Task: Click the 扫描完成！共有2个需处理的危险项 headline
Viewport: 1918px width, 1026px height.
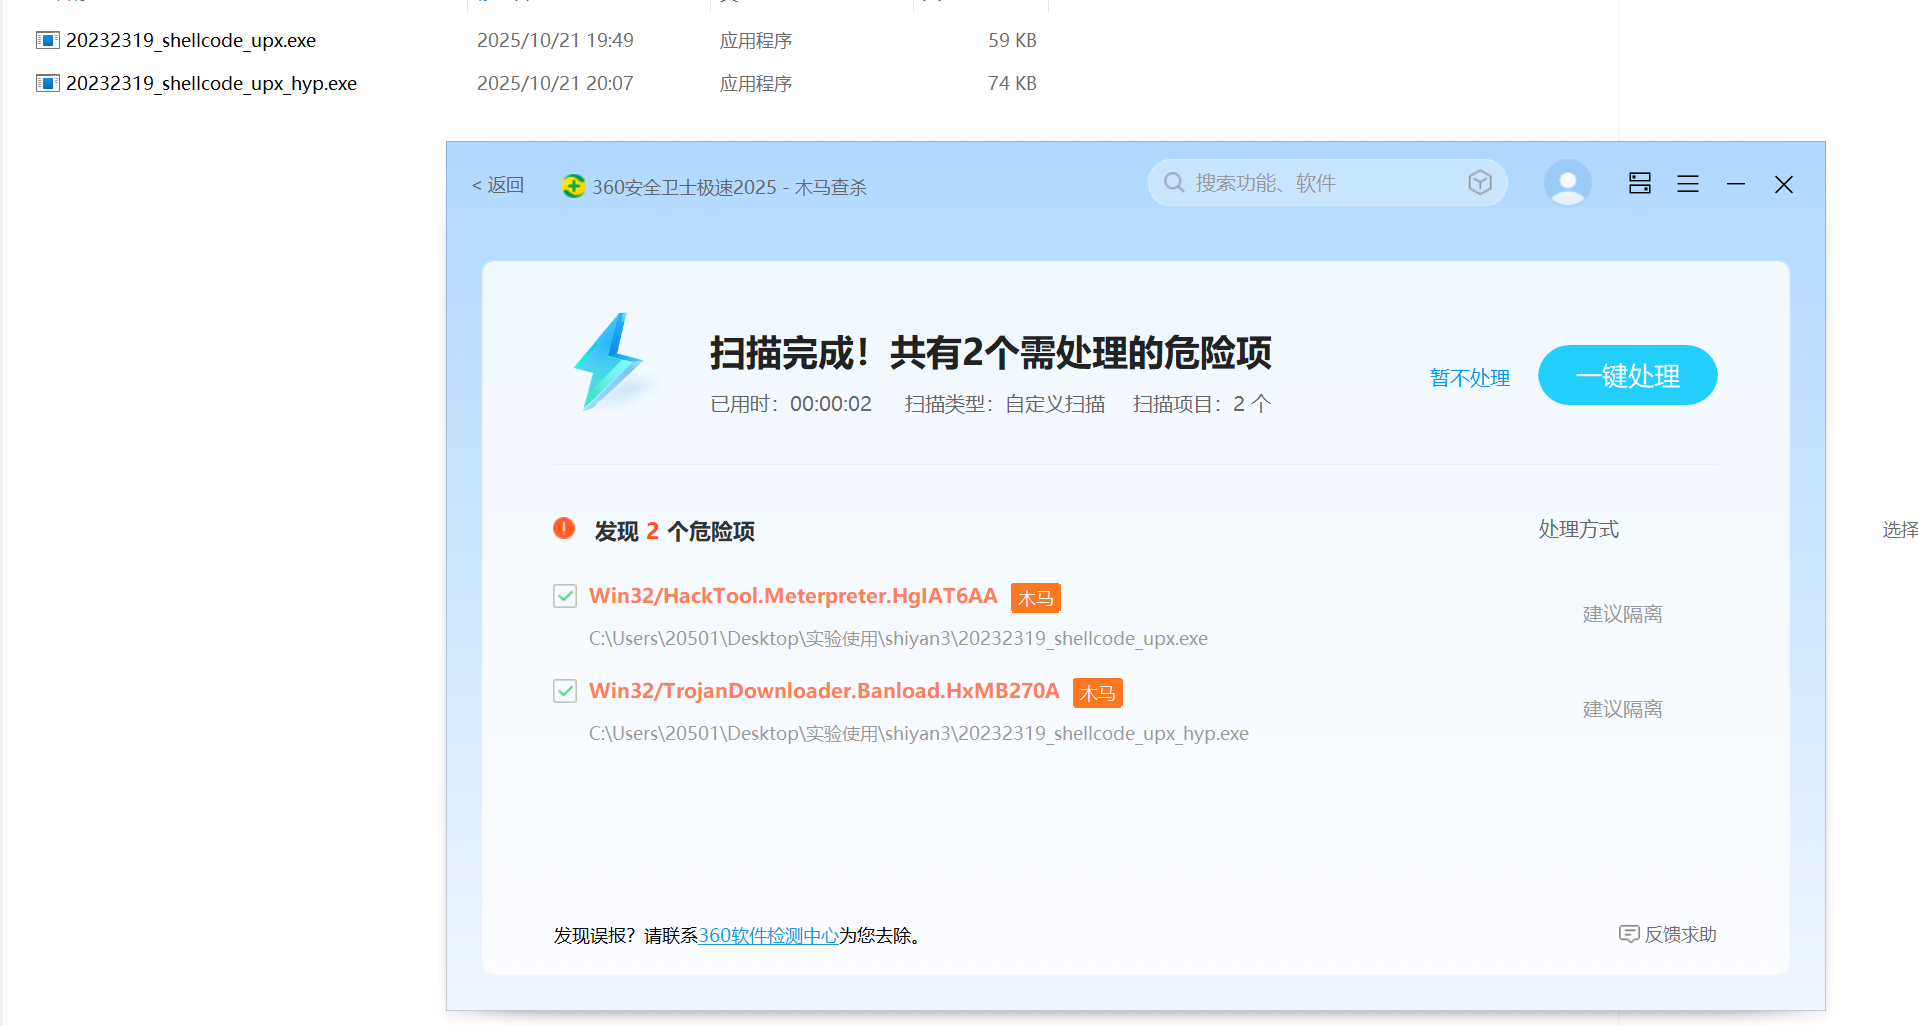Action: click(x=990, y=353)
